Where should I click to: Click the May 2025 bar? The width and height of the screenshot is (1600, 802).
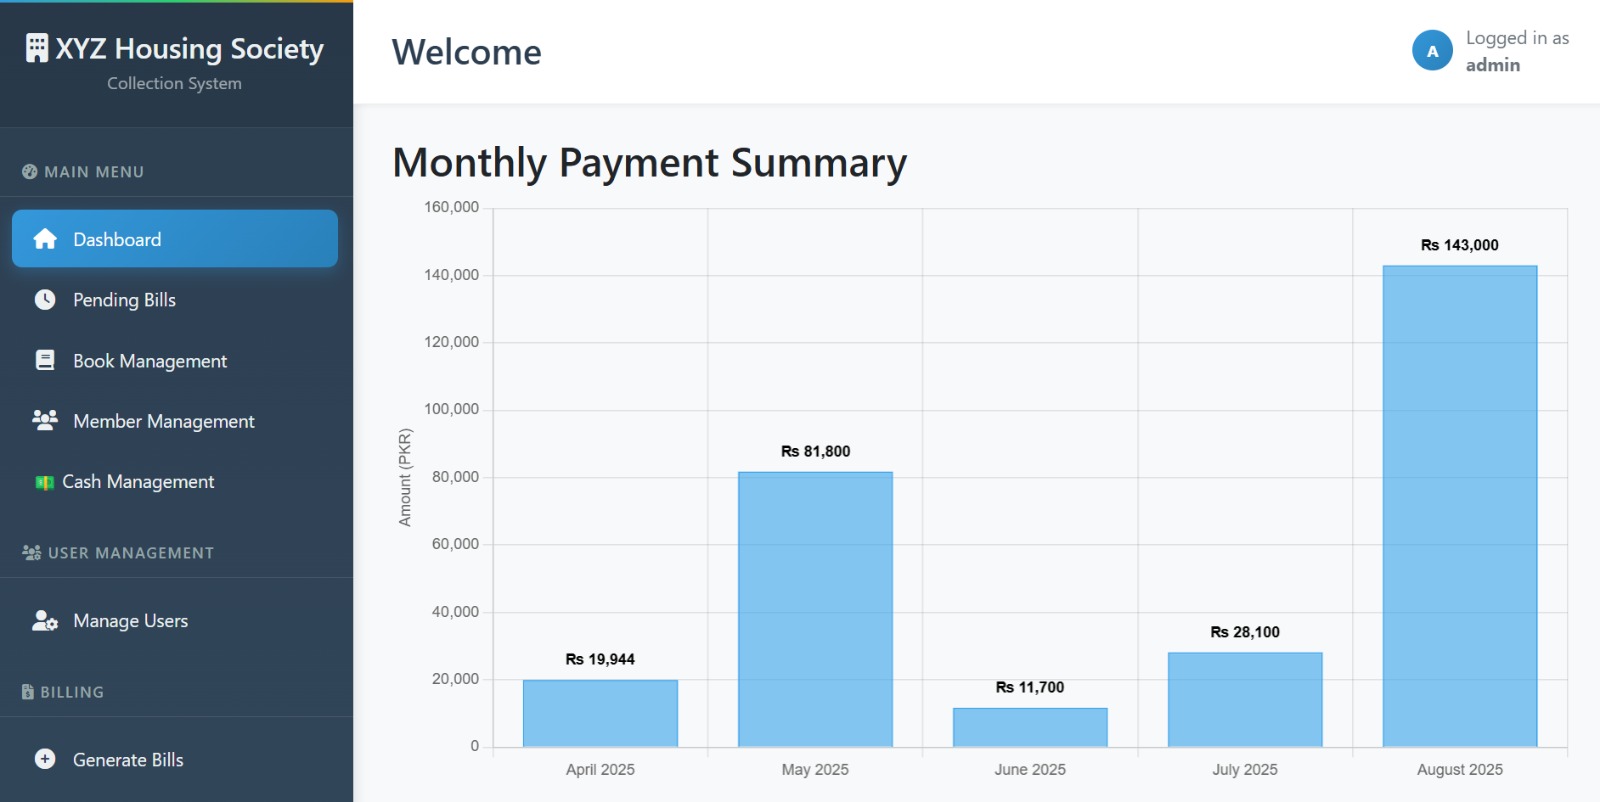click(x=815, y=609)
